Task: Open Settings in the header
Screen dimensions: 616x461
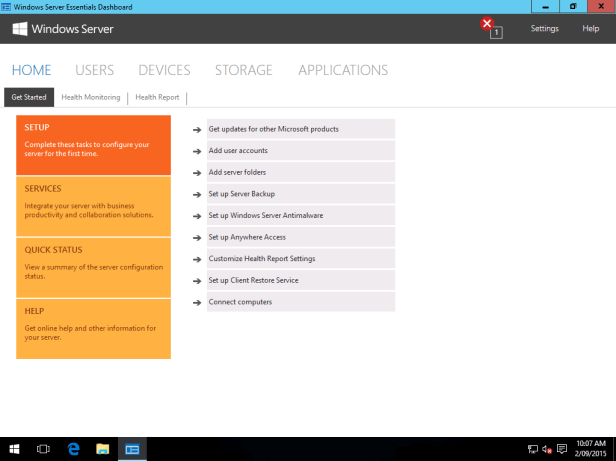Action: click(544, 28)
